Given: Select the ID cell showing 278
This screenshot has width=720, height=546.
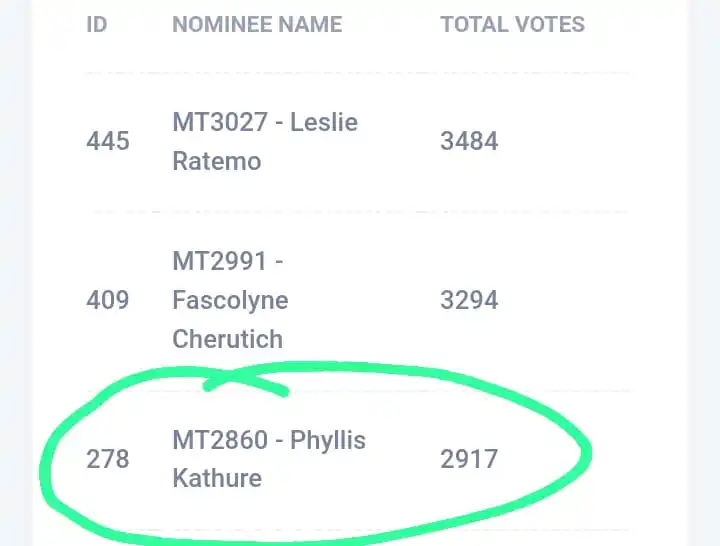Looking at the screenshot, I should coord(108,459).
